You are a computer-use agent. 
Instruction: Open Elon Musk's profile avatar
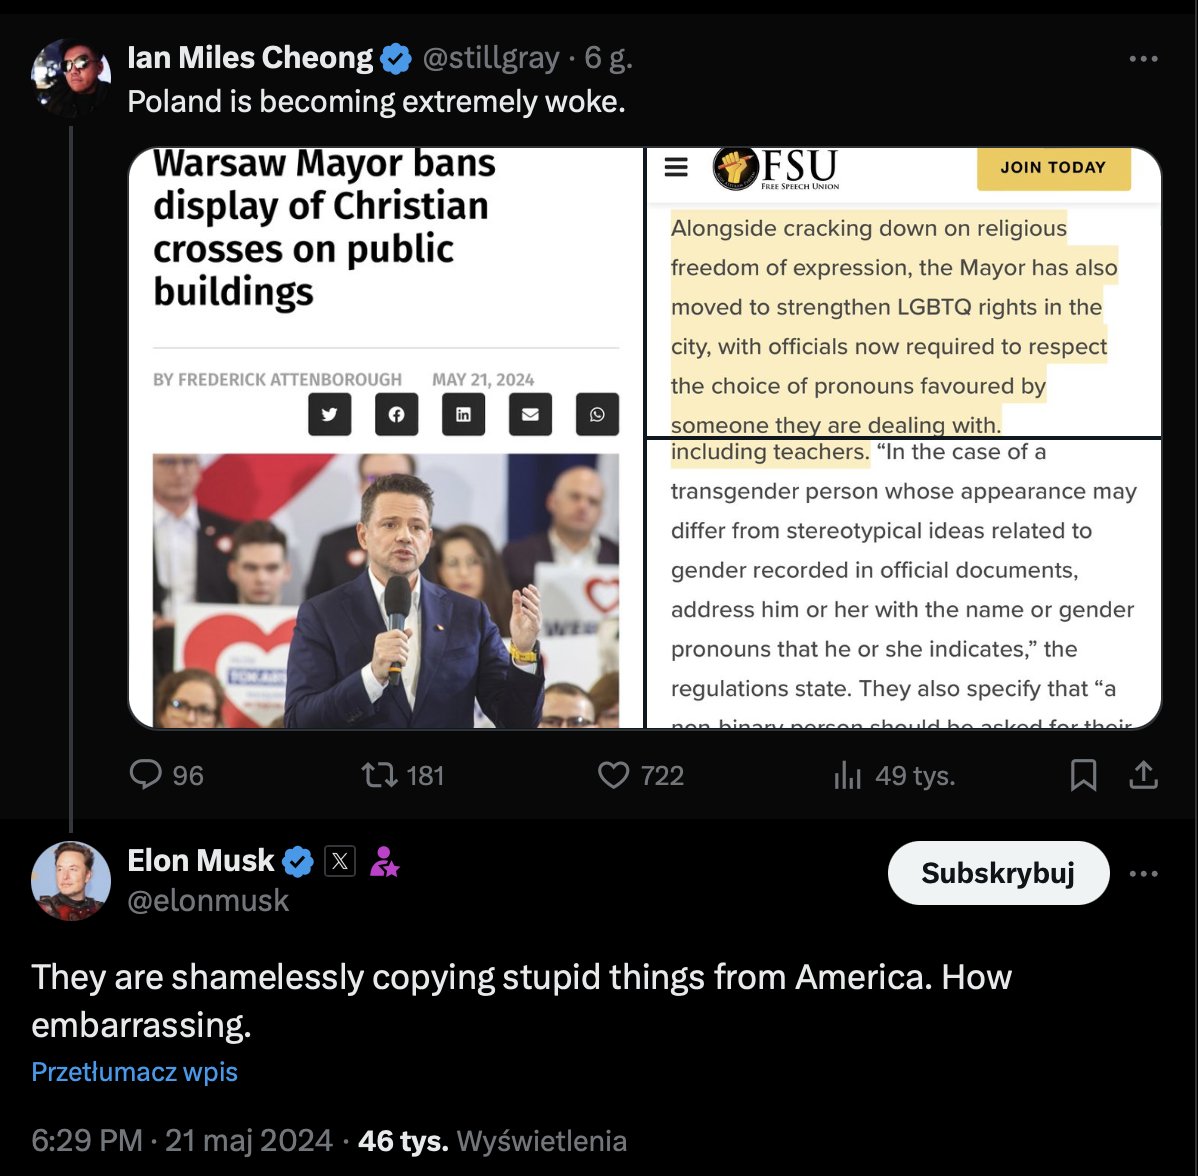pyautogui.click(x=71, y=880)
